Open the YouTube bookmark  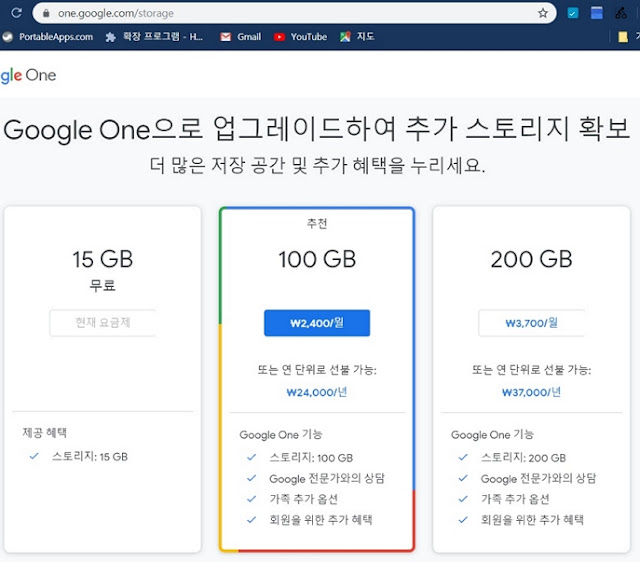[300, 37]
